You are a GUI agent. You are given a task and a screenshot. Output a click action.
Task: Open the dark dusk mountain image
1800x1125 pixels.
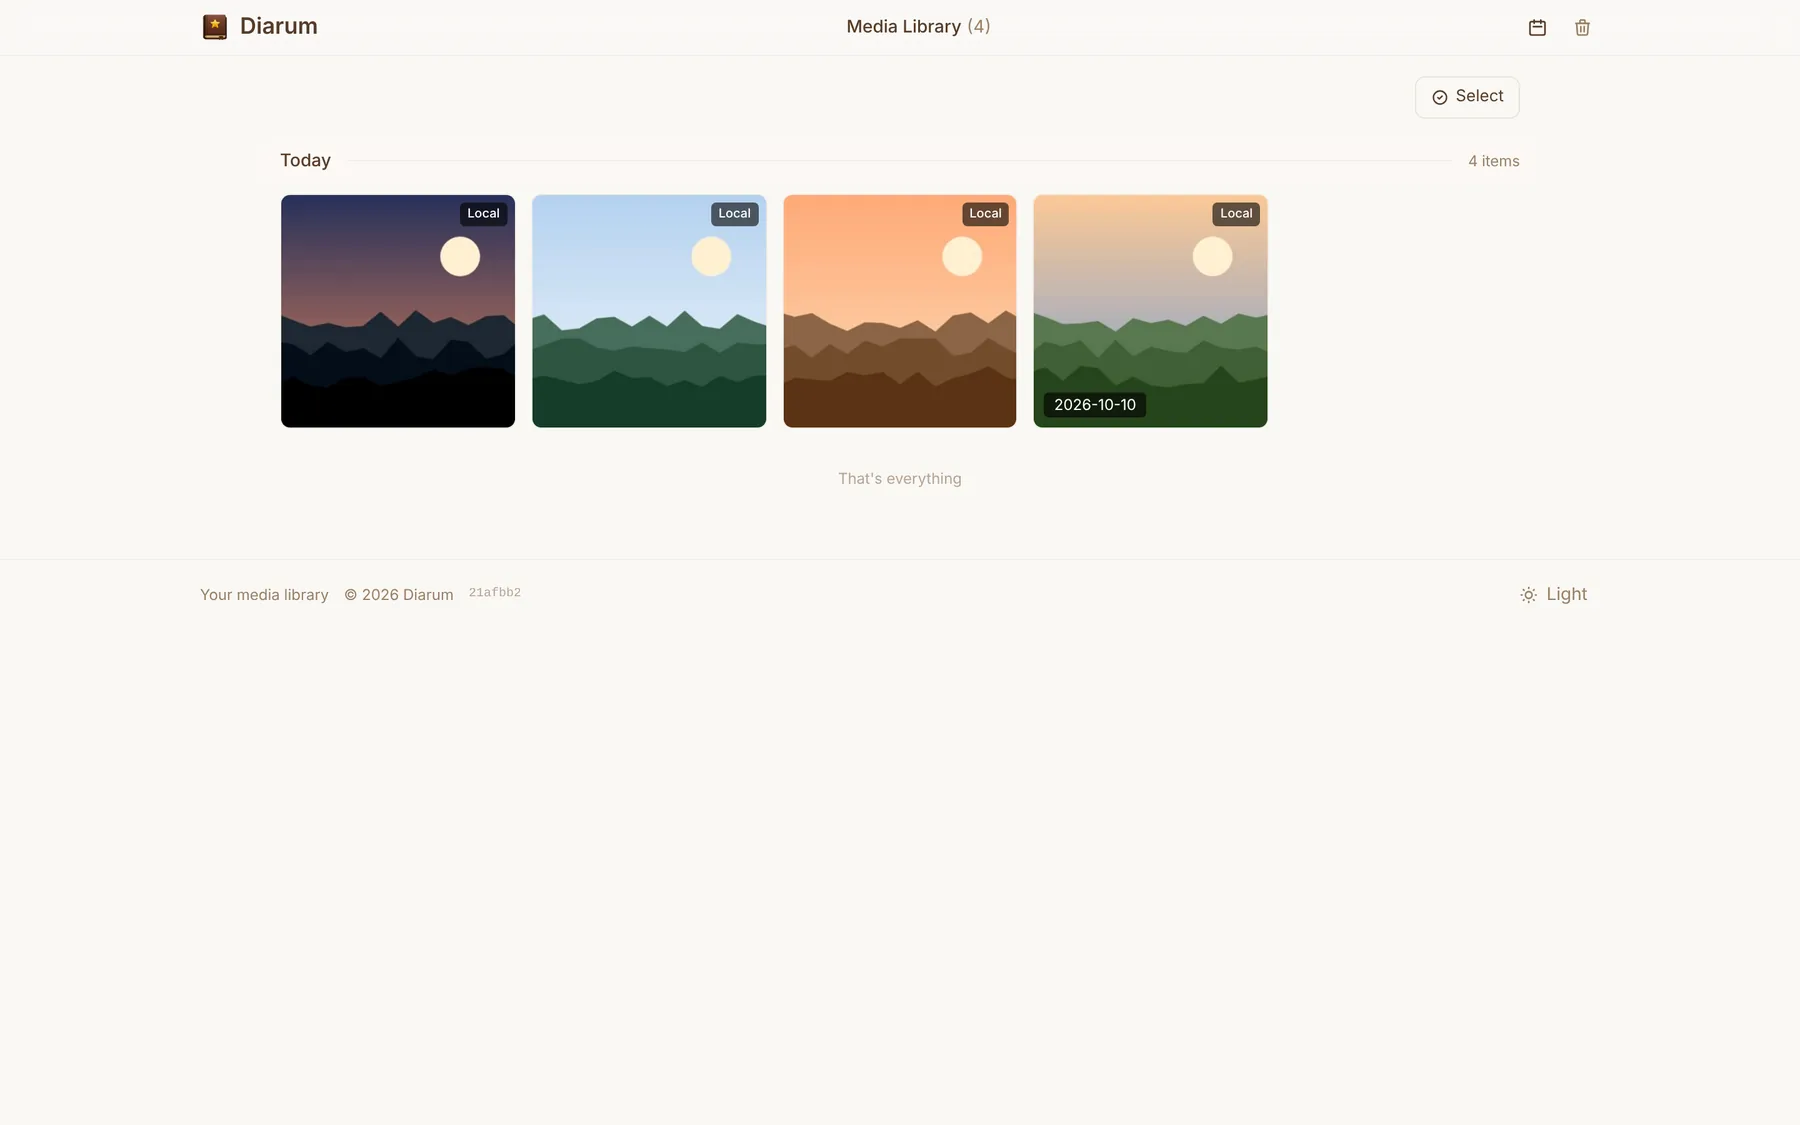tap(398, 311)
